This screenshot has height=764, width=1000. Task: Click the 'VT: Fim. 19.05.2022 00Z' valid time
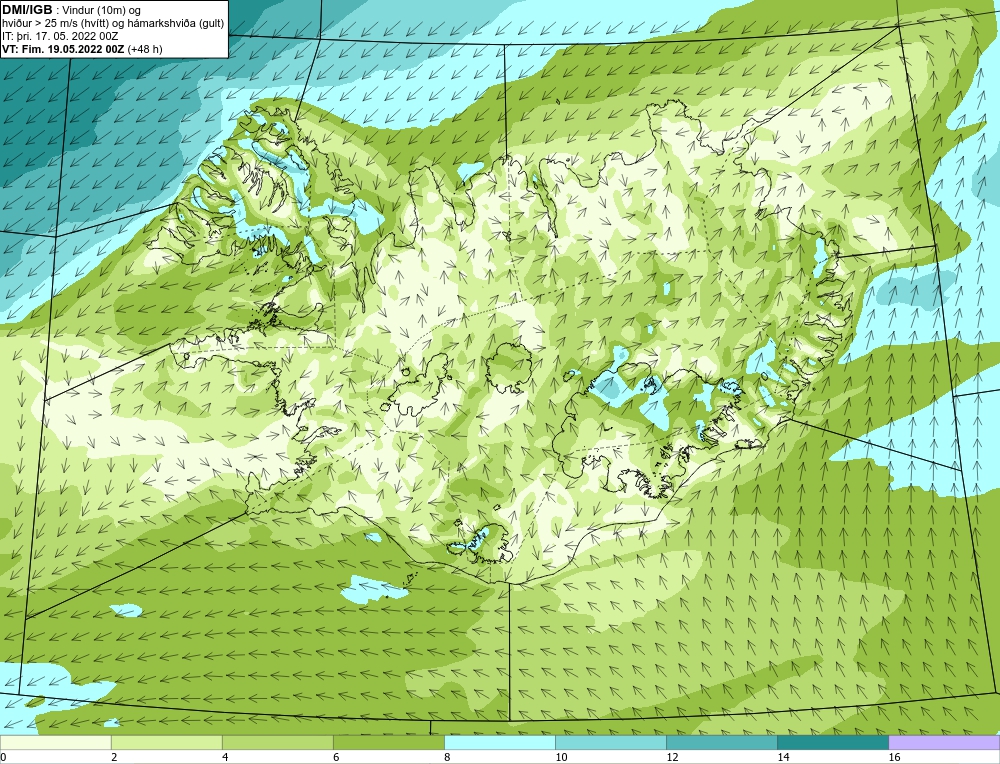(62, 49)
